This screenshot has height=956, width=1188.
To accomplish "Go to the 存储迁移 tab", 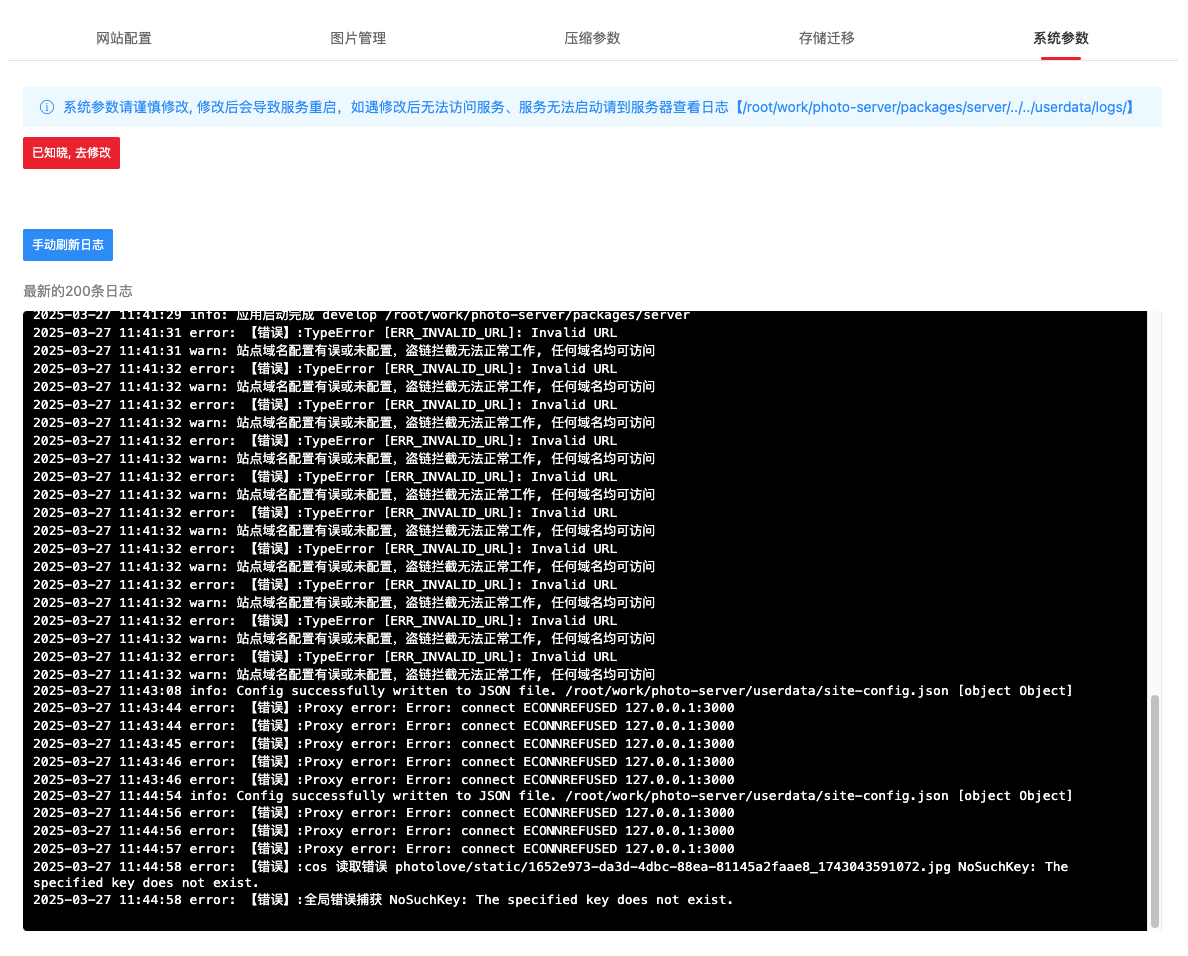I will pyautogui.click(x=826, y=38).
